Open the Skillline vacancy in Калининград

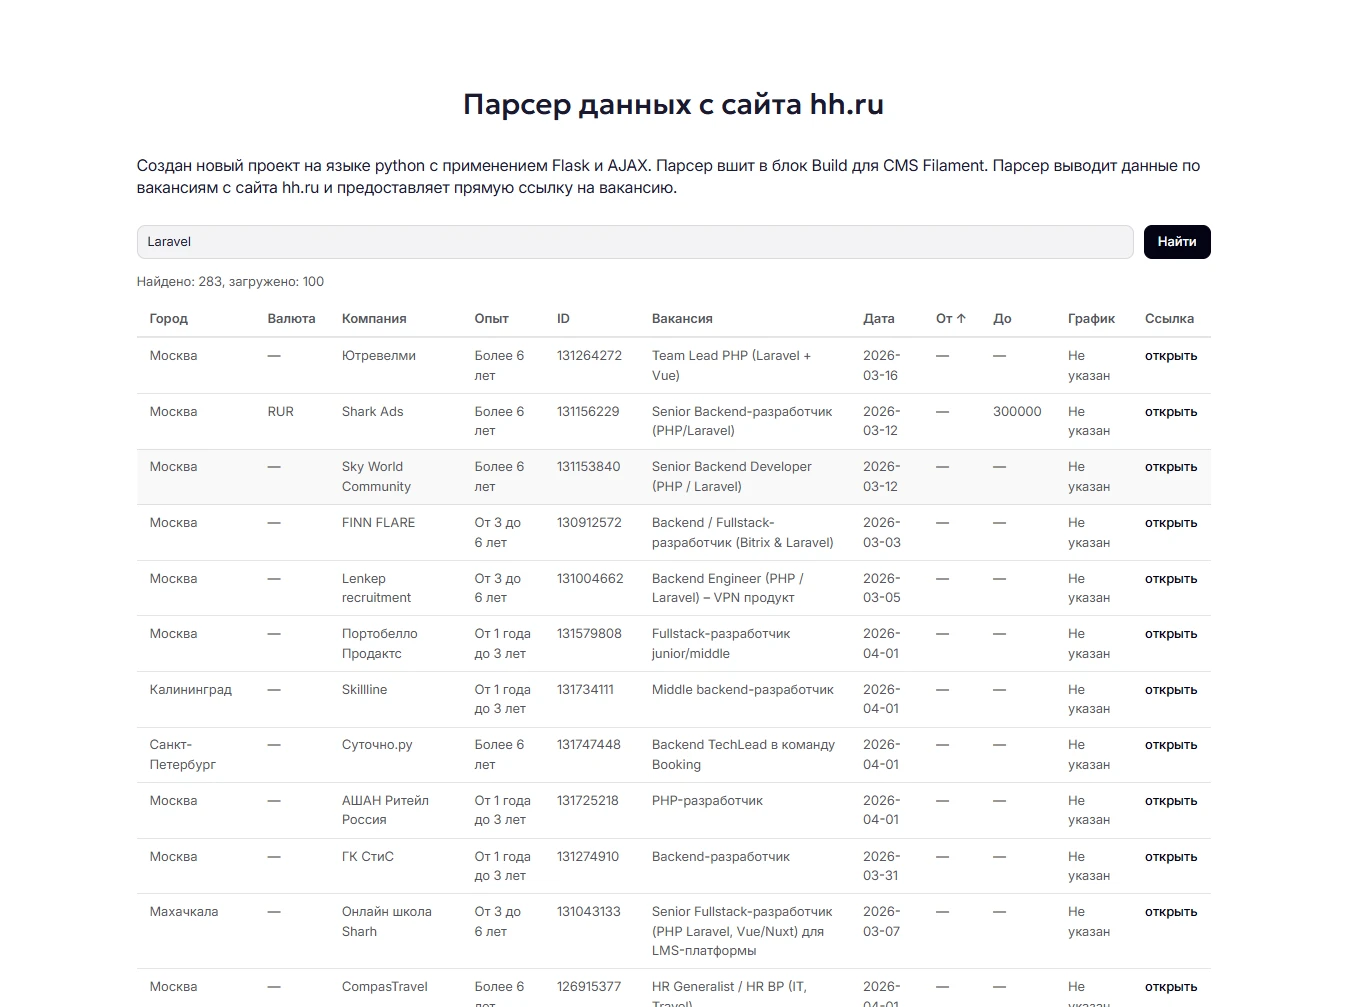1170,689
